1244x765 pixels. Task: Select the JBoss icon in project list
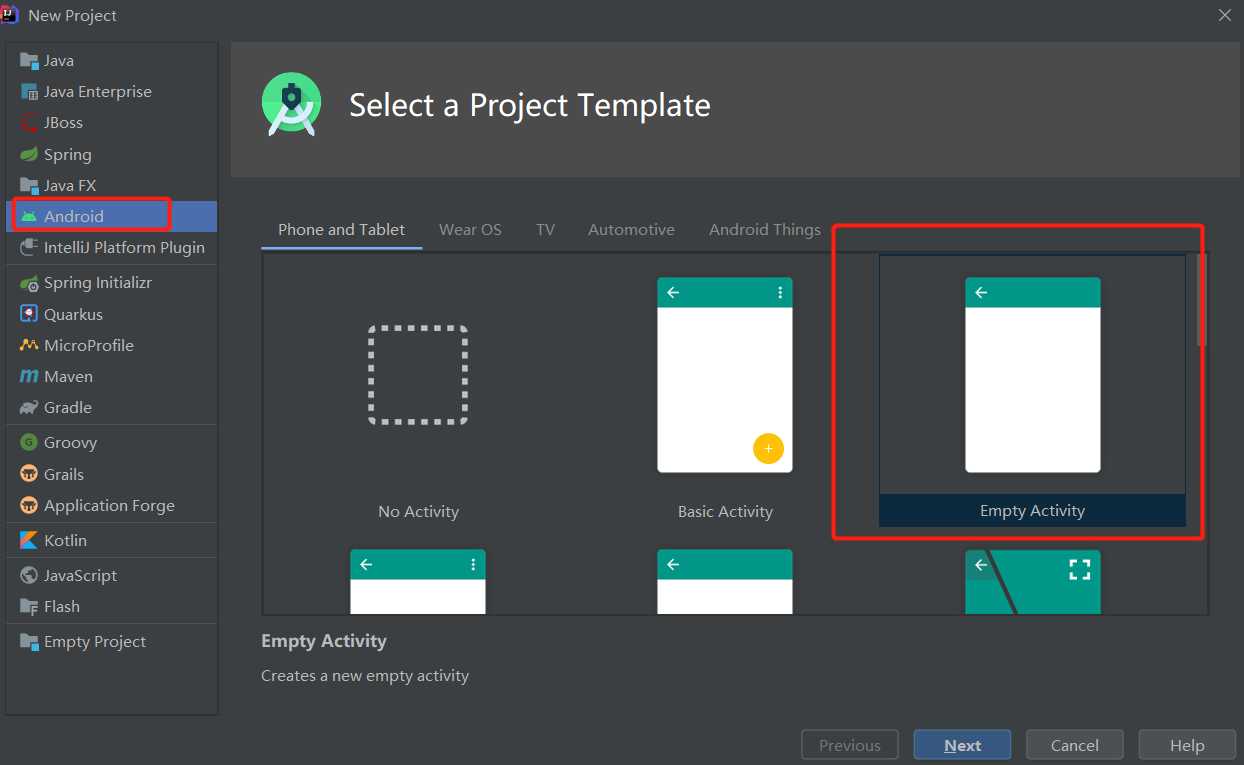pos(28,123)
